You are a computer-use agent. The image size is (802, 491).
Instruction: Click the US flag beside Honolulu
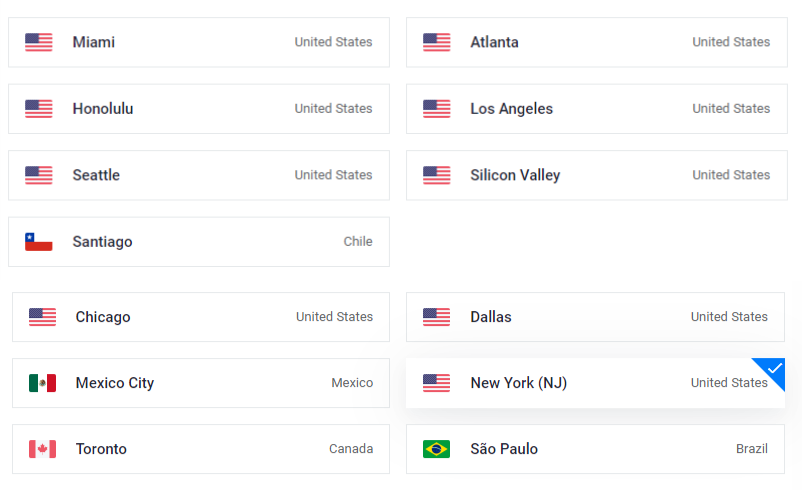pos(39,108)
